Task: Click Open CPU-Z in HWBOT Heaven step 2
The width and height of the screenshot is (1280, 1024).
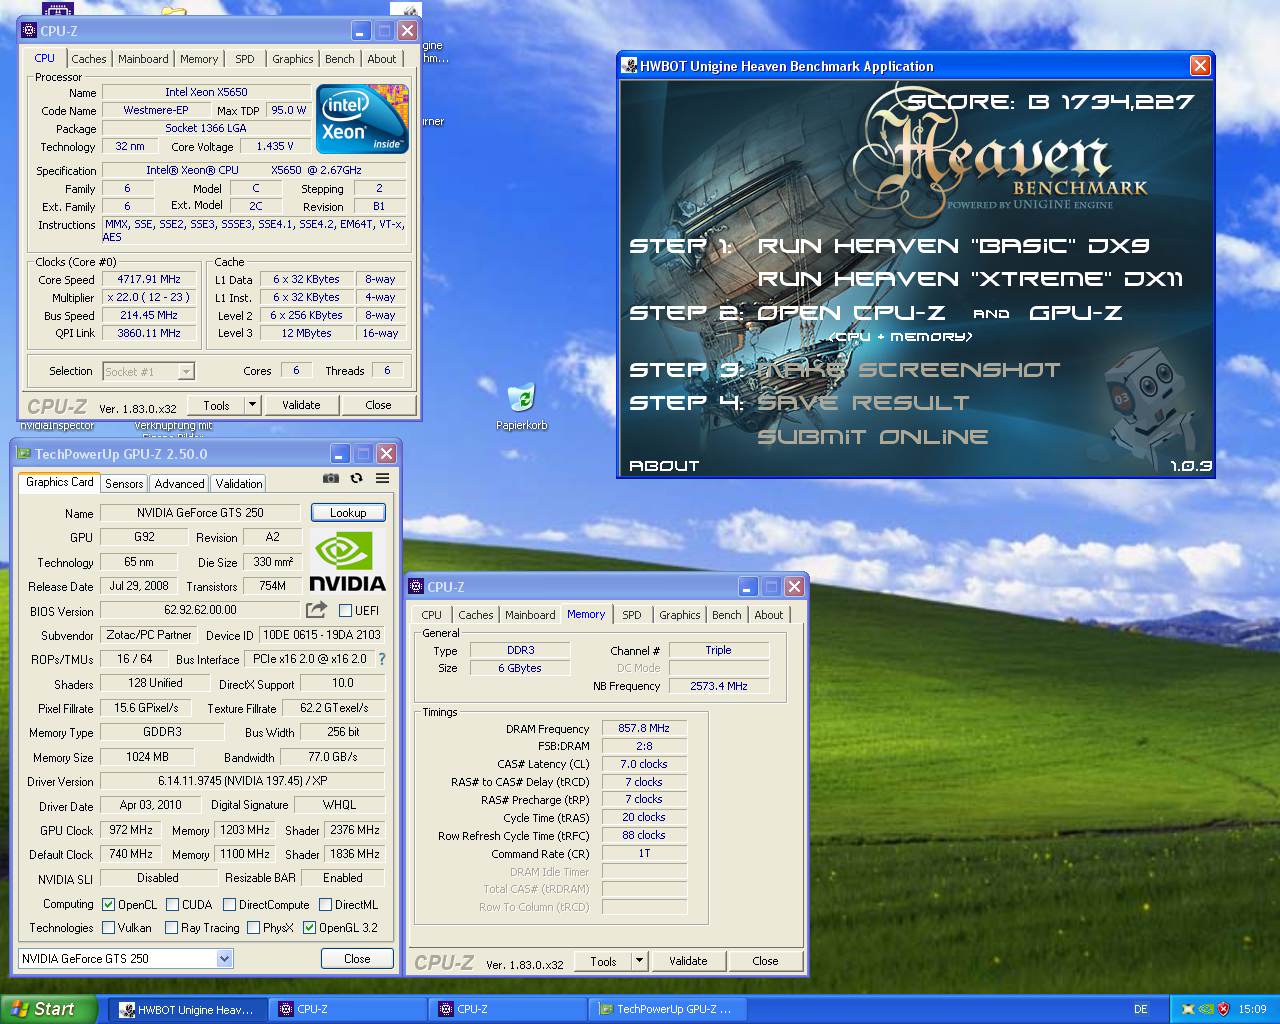Action: [851, 313]
